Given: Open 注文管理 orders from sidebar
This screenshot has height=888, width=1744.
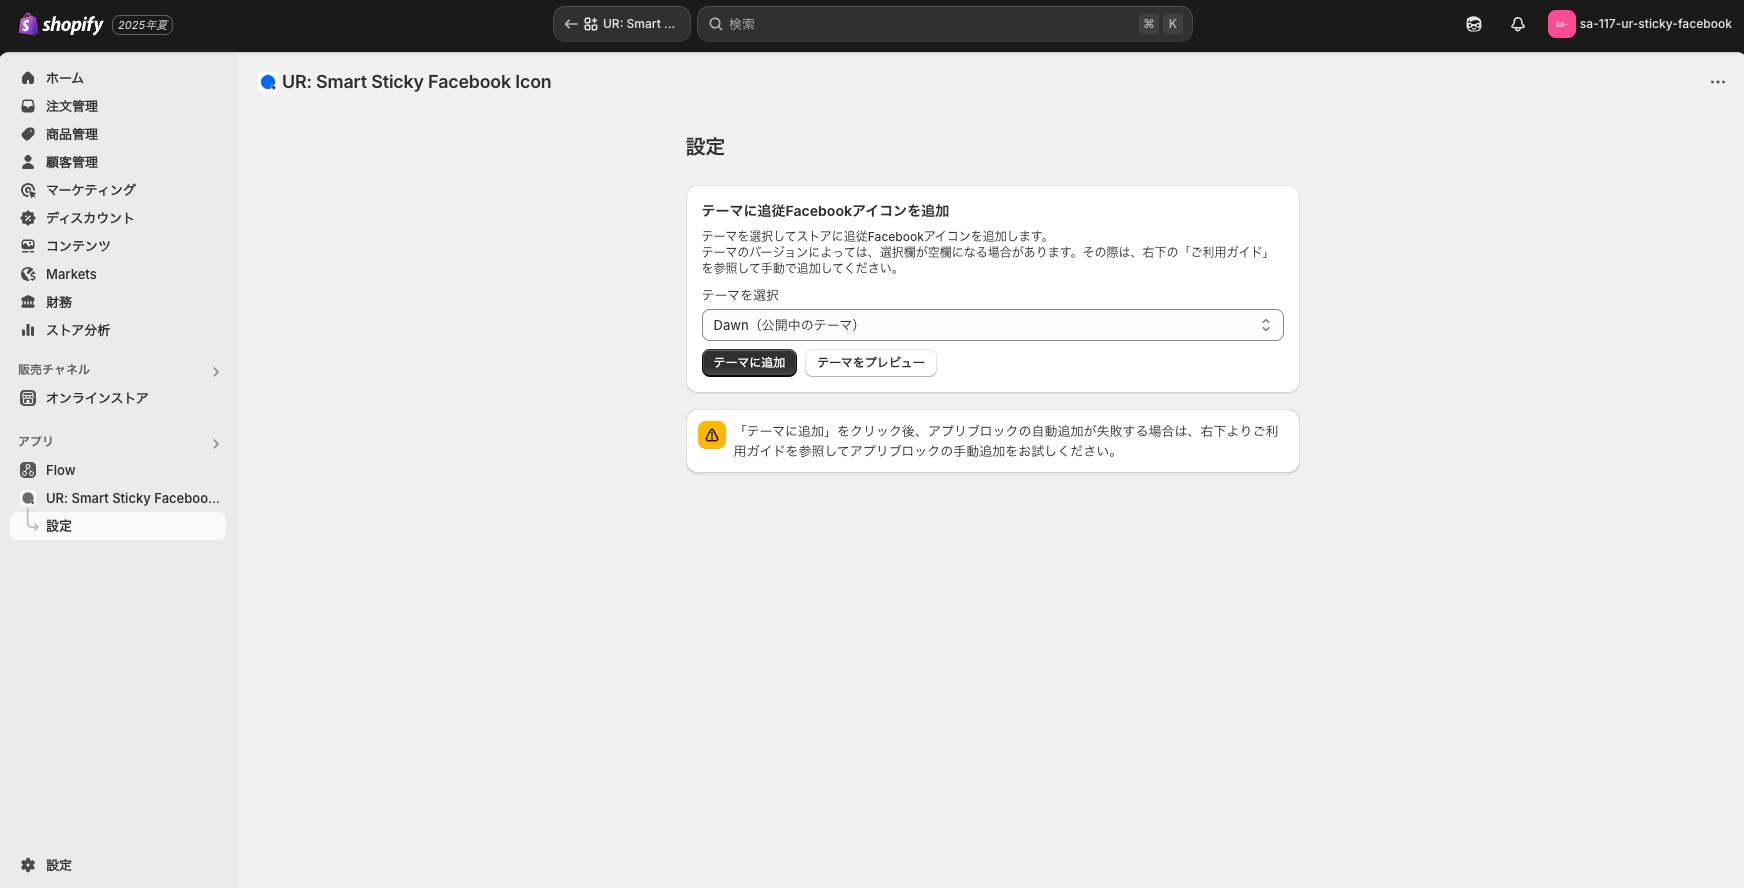Looking at the screenshot, I should click(x=71, y=106).
